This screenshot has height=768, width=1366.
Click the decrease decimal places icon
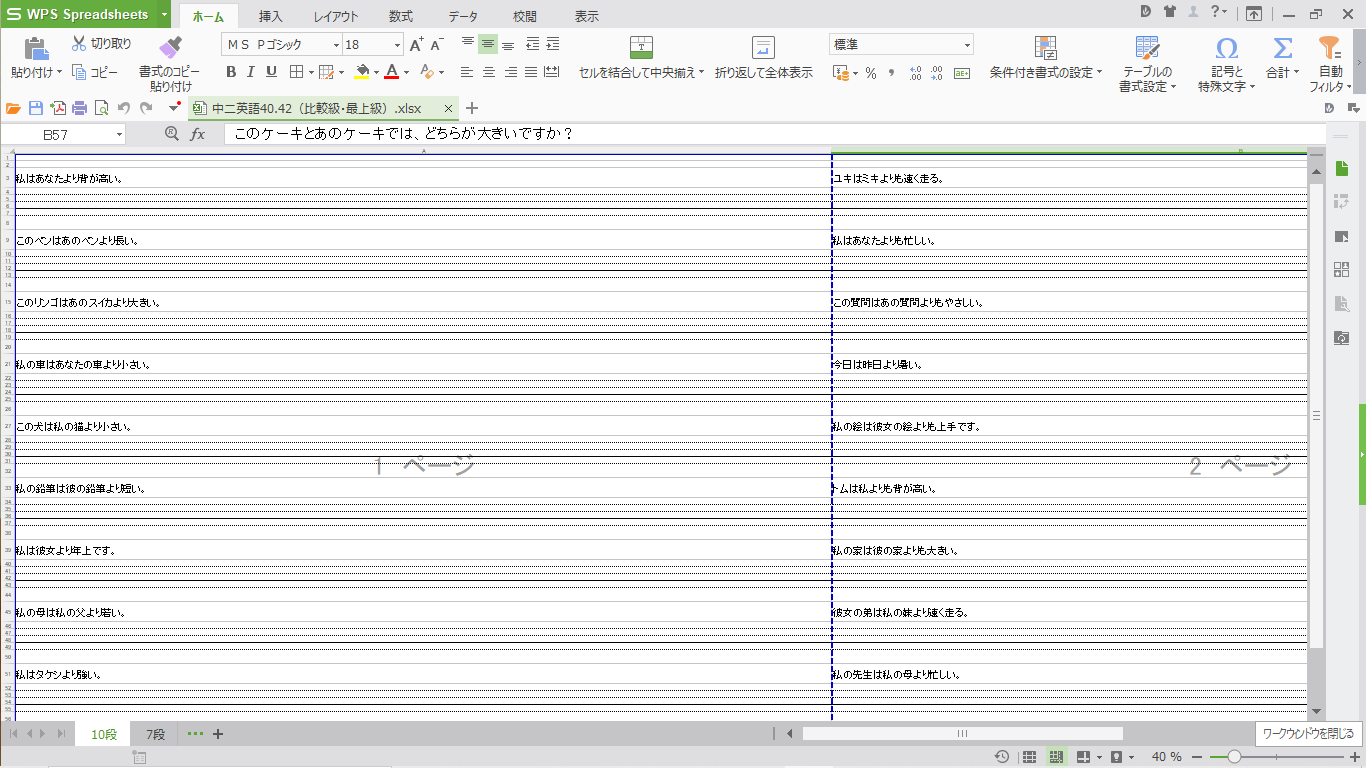pos(937,73)
